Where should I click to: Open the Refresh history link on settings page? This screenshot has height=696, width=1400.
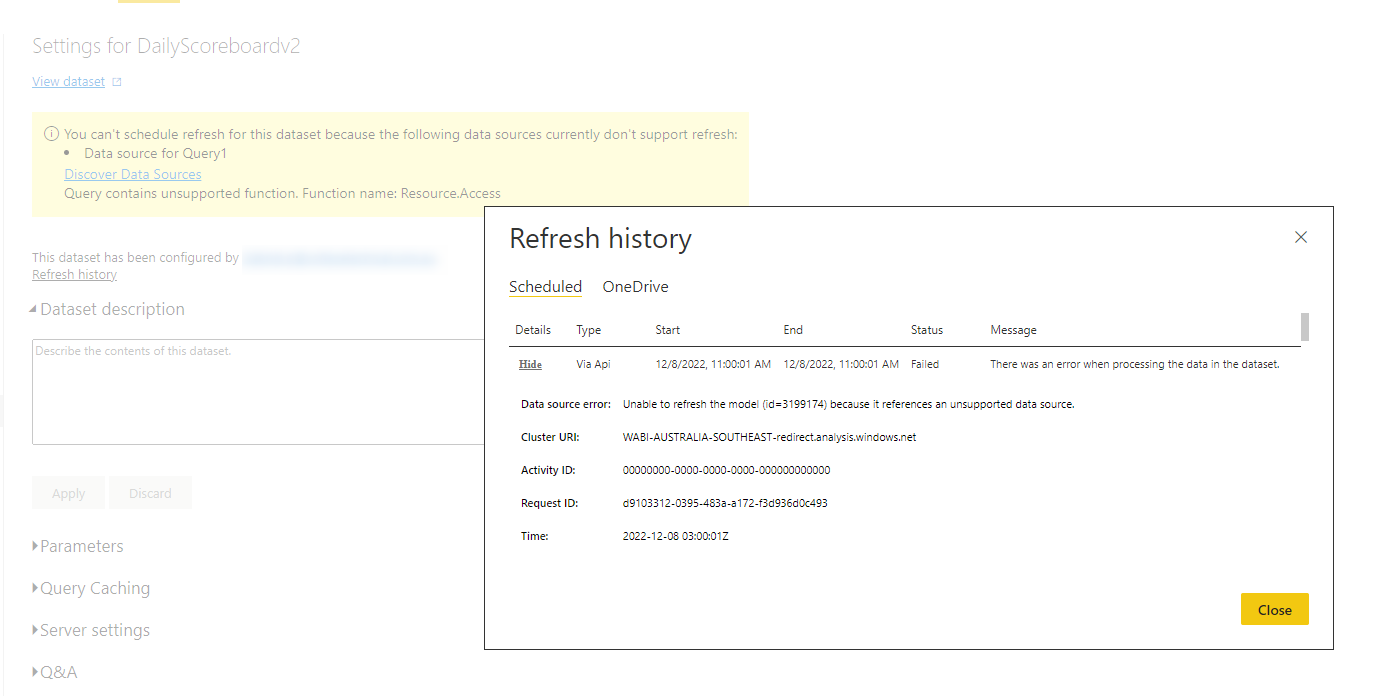pos(74,274)
